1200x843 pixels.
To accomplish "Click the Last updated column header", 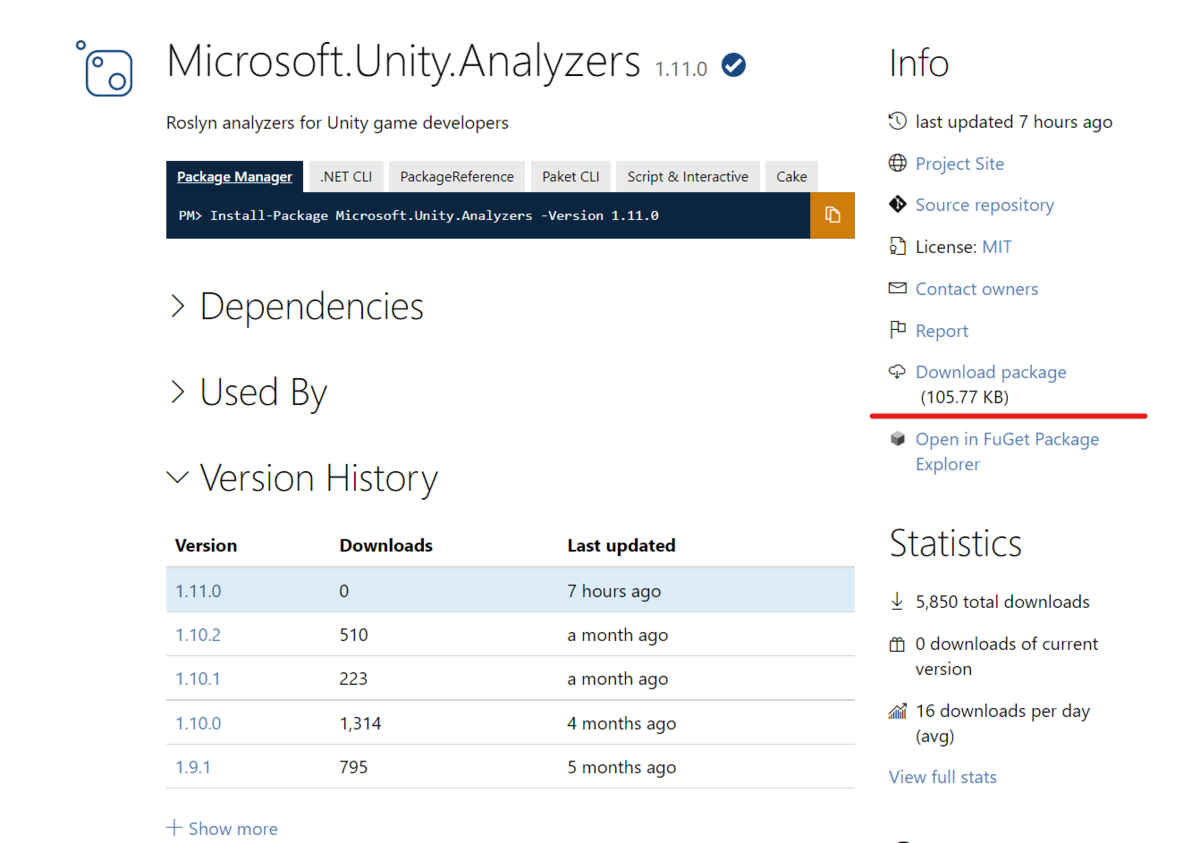I will 621,545.
